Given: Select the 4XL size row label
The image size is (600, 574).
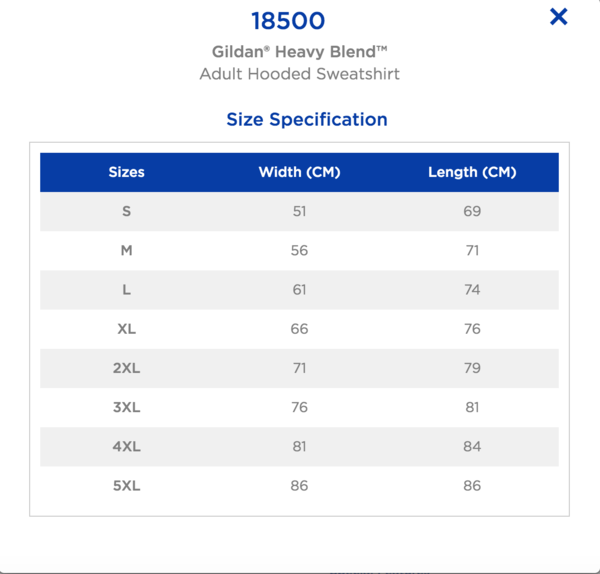Looking at the screenshot, I should pos(126,446).
